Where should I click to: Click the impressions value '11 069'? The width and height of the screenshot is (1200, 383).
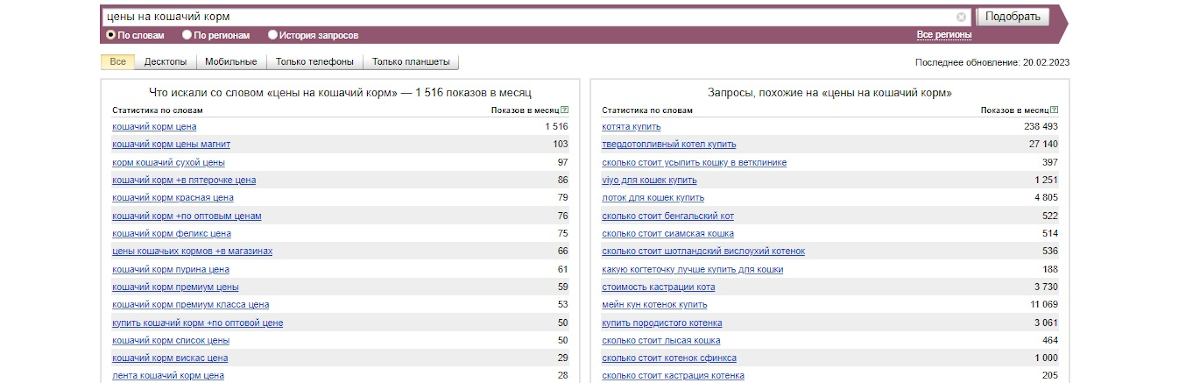pyautogui.click(x=1043, y=304)
